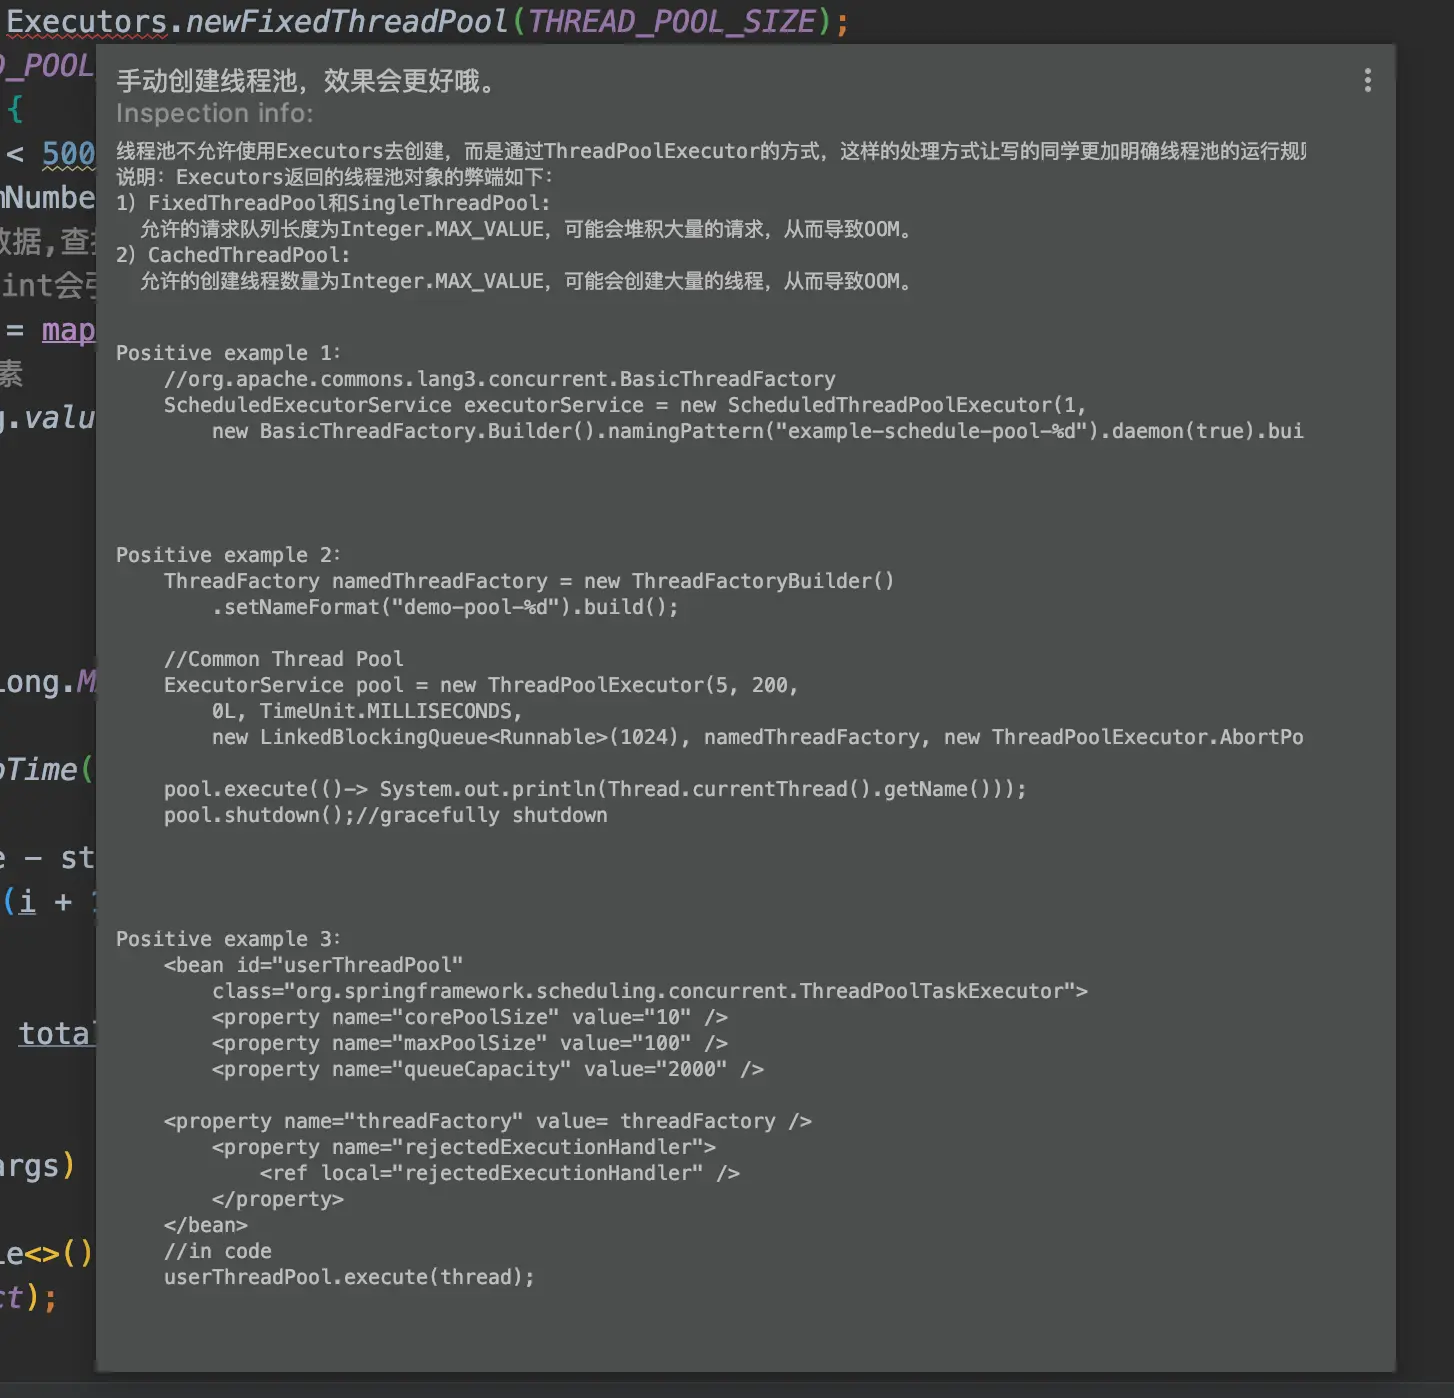Click the pool.execute println line

coord(595,789)
